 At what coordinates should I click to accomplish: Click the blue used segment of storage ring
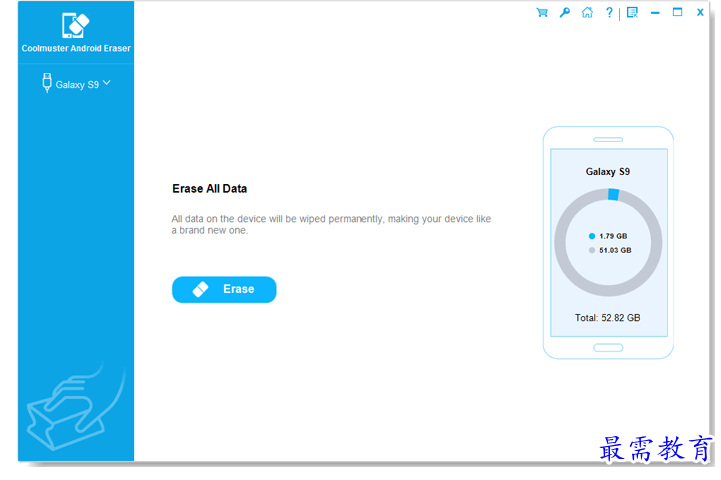pos(613,194)
